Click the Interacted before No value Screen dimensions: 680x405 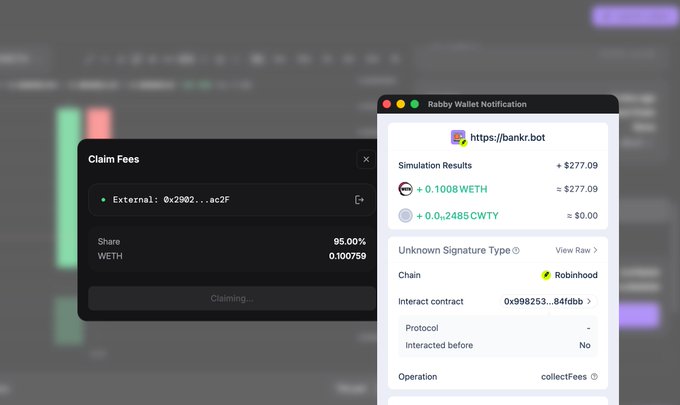pos(585,345)
